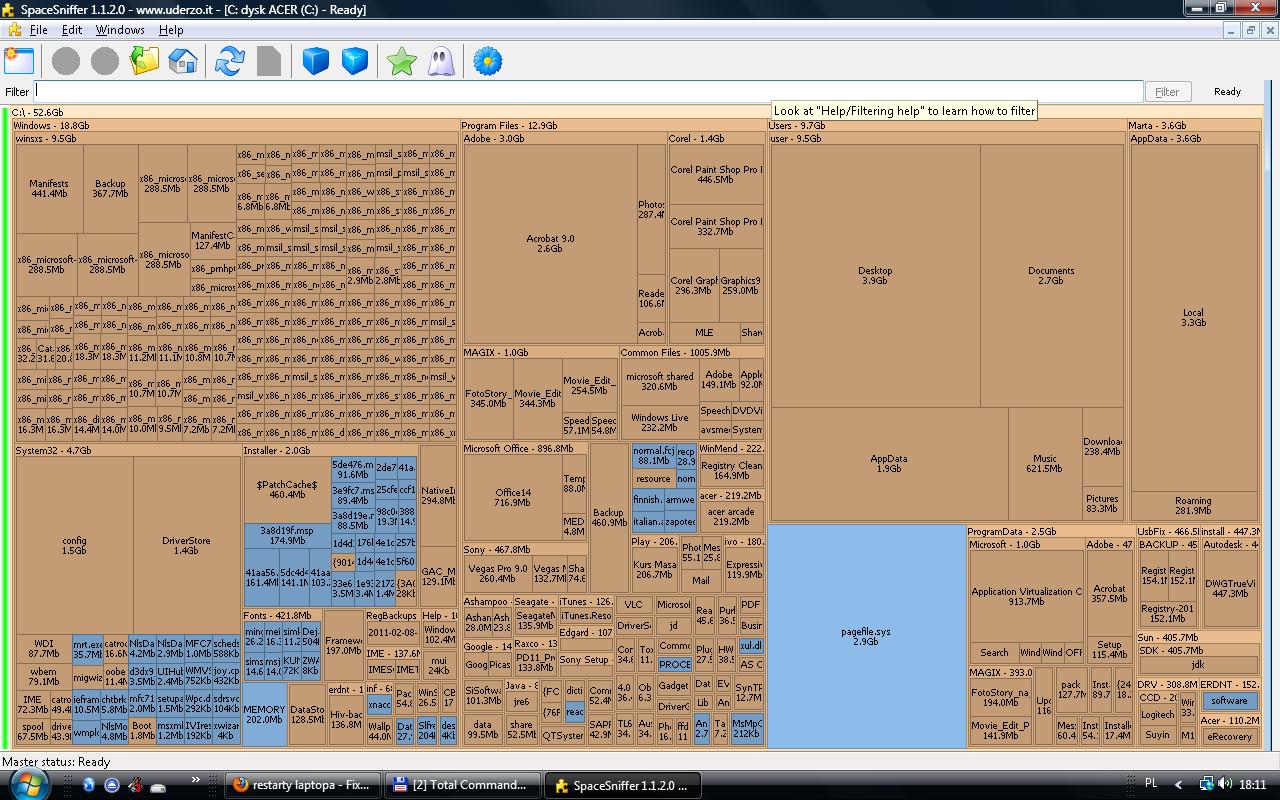Select the pagefile.sys 2.9Gb block

point(866,636)
